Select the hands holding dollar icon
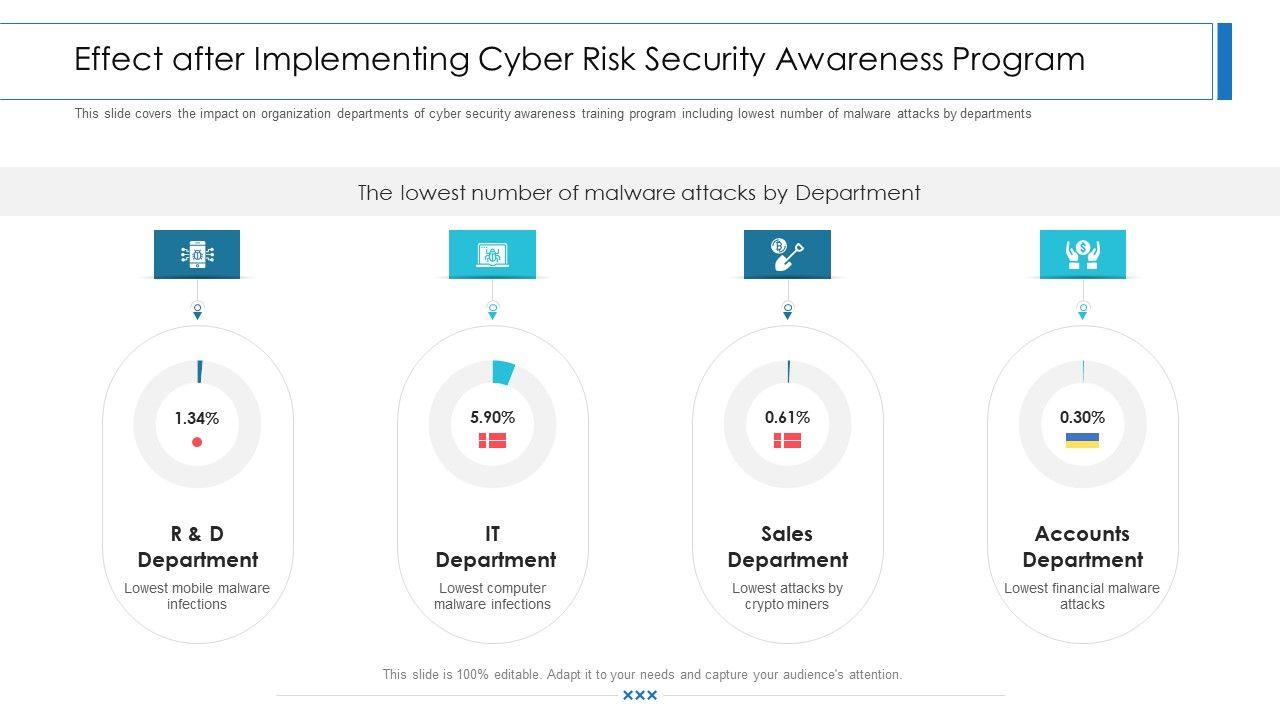This screenshot has width=1280, height=720. pyautogui.click(x=1082, y=254)
